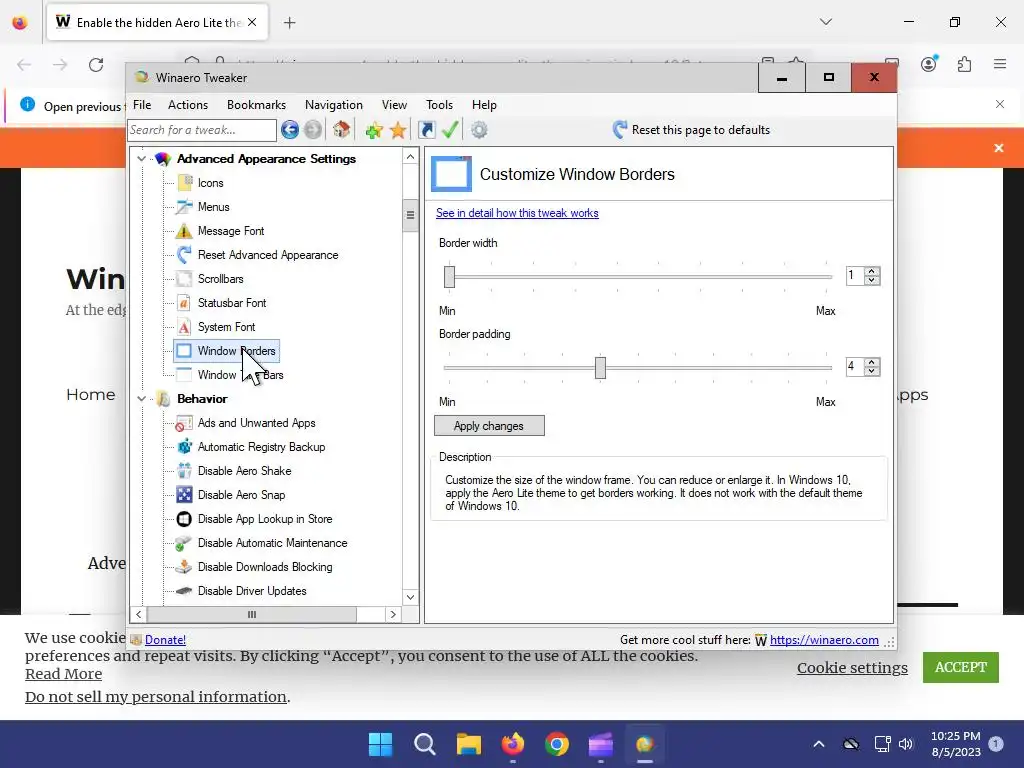Collapse the Behavior group
This screenshot has width=1024, height=768.
click(x=141, y=399)
